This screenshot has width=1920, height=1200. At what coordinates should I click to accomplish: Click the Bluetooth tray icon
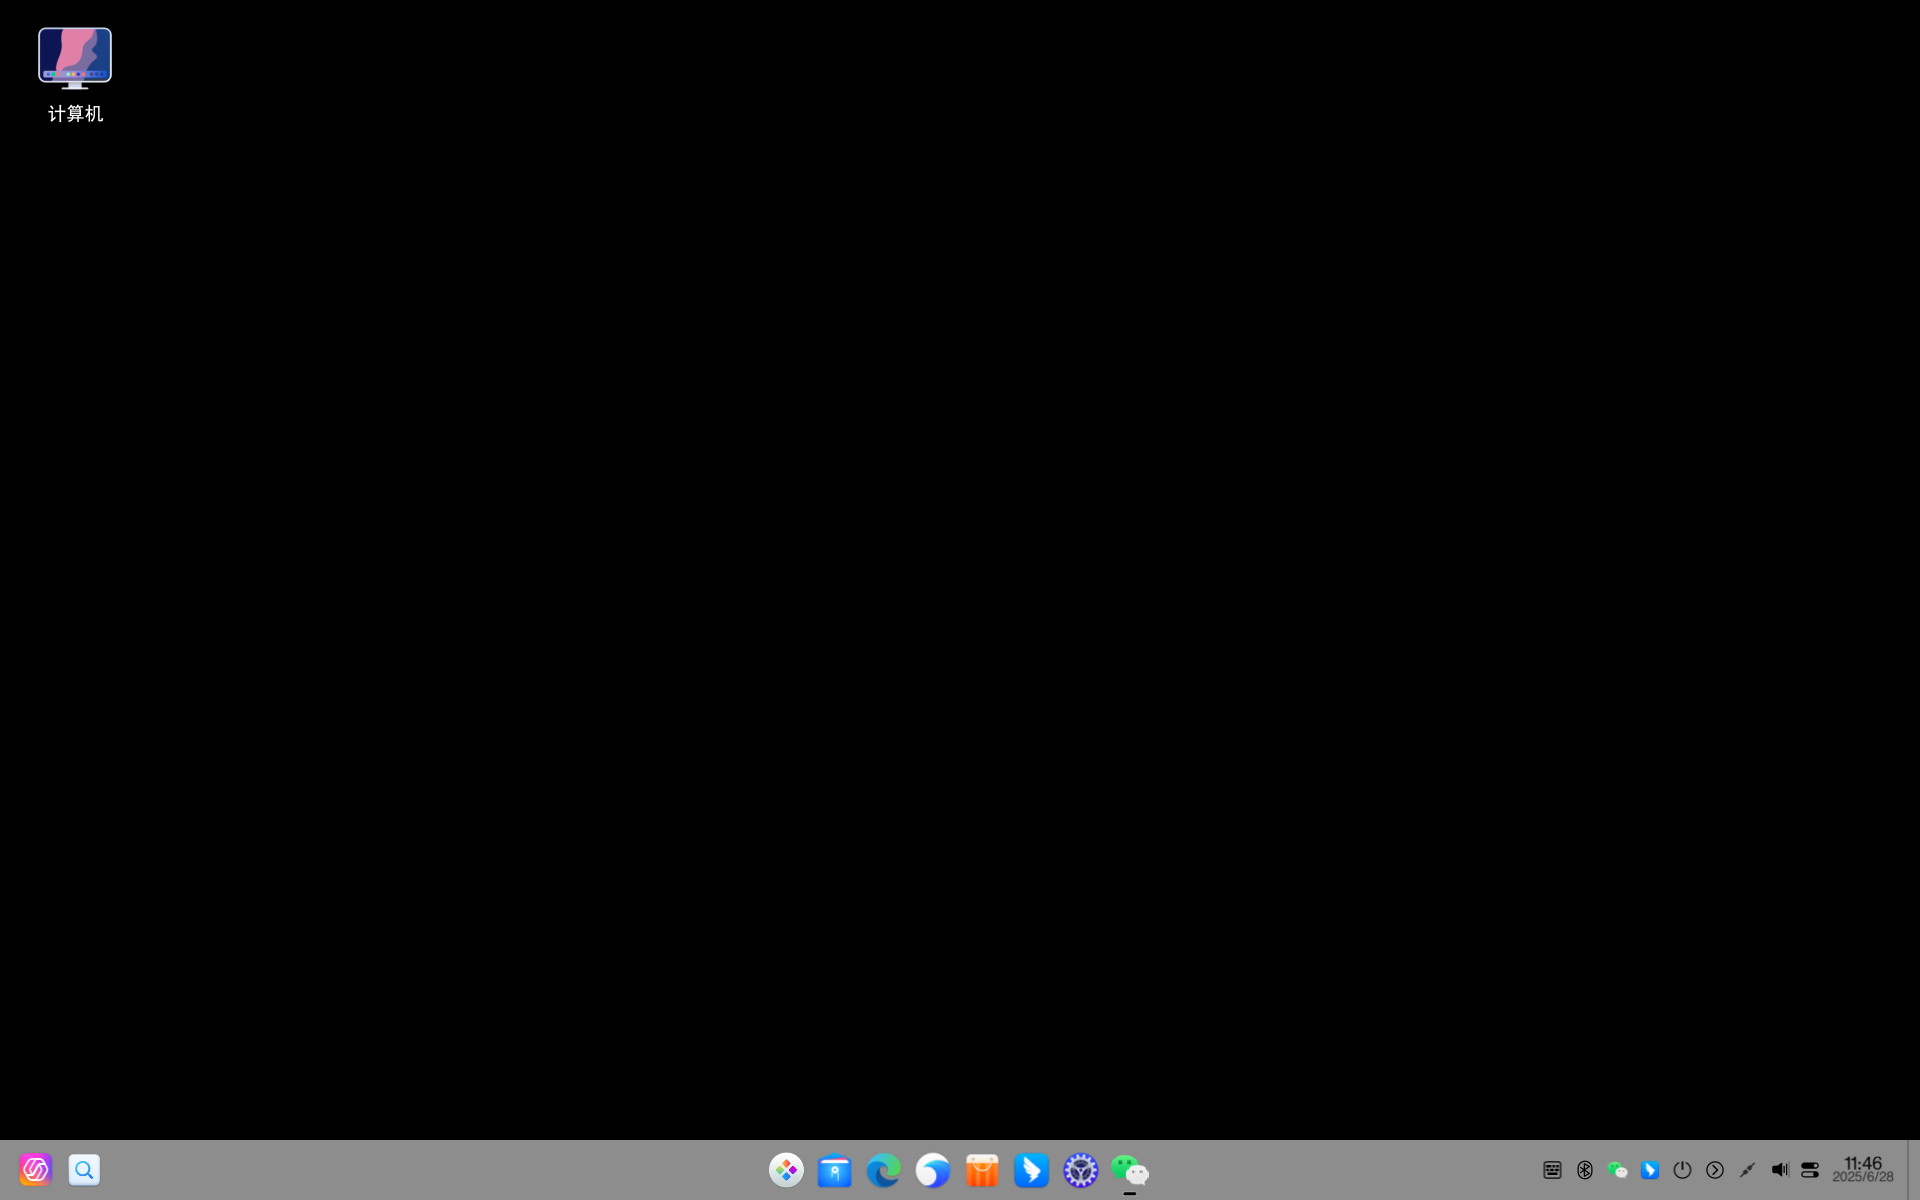pyautogui.click(x=1585, y=1170)
